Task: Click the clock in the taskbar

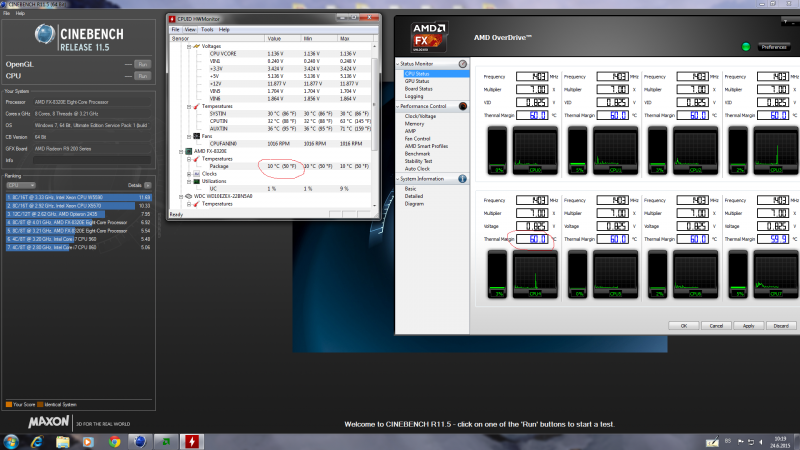Action: click(x=780, y=442)
